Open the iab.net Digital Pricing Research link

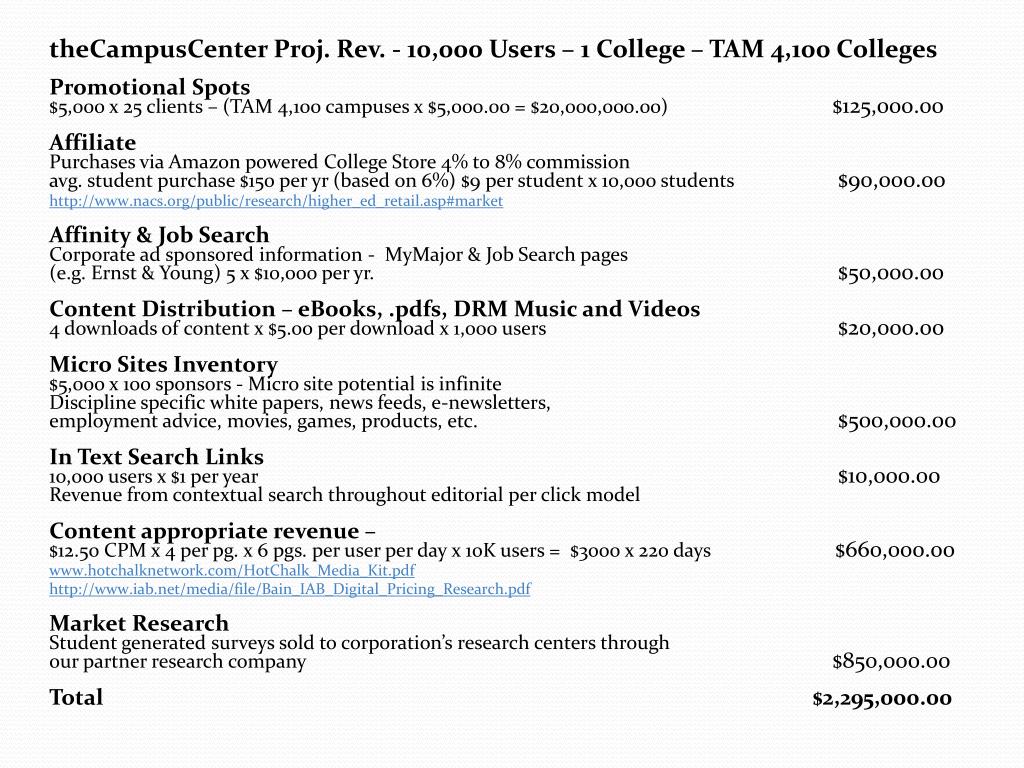[290, 589]
